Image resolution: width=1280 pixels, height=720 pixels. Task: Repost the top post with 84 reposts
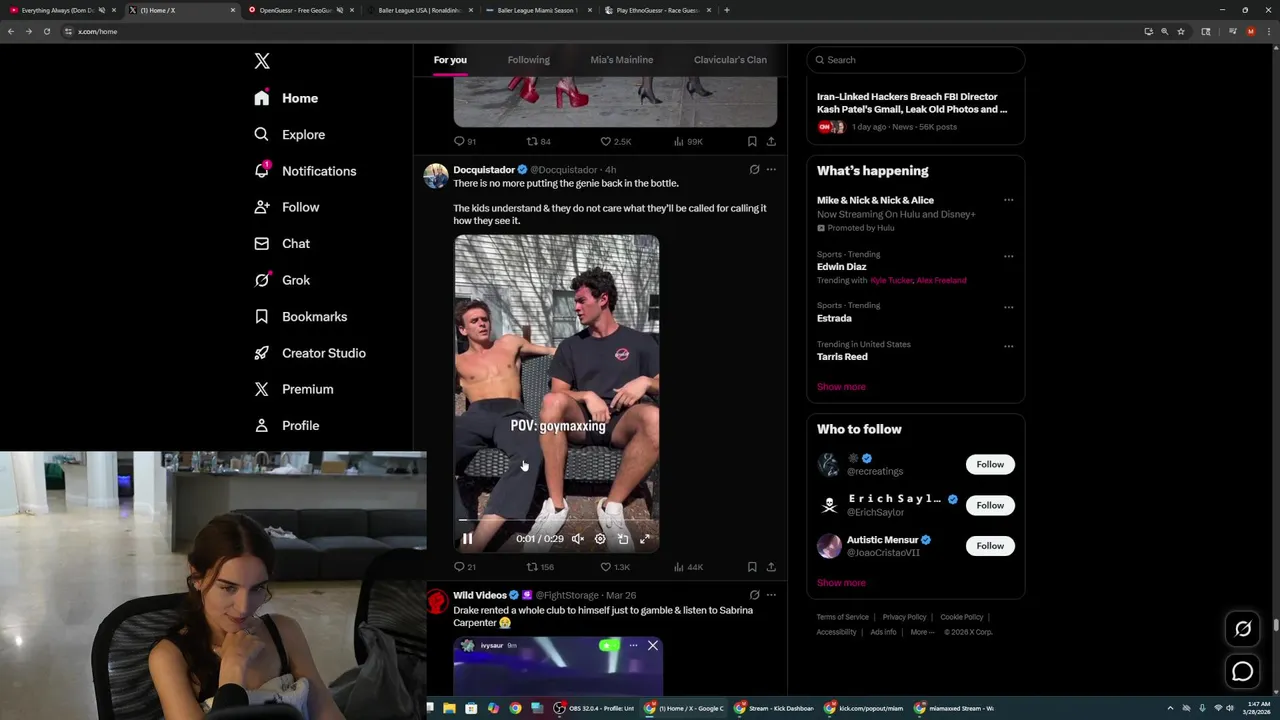click(539, 142)
